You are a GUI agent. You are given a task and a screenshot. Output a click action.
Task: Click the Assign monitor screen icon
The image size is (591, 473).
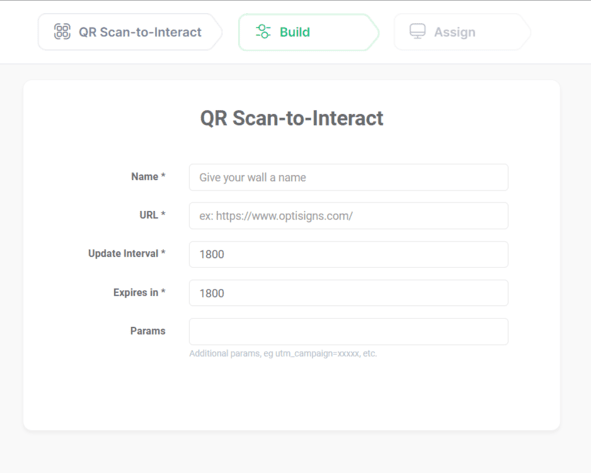click(x=418, y=32)
